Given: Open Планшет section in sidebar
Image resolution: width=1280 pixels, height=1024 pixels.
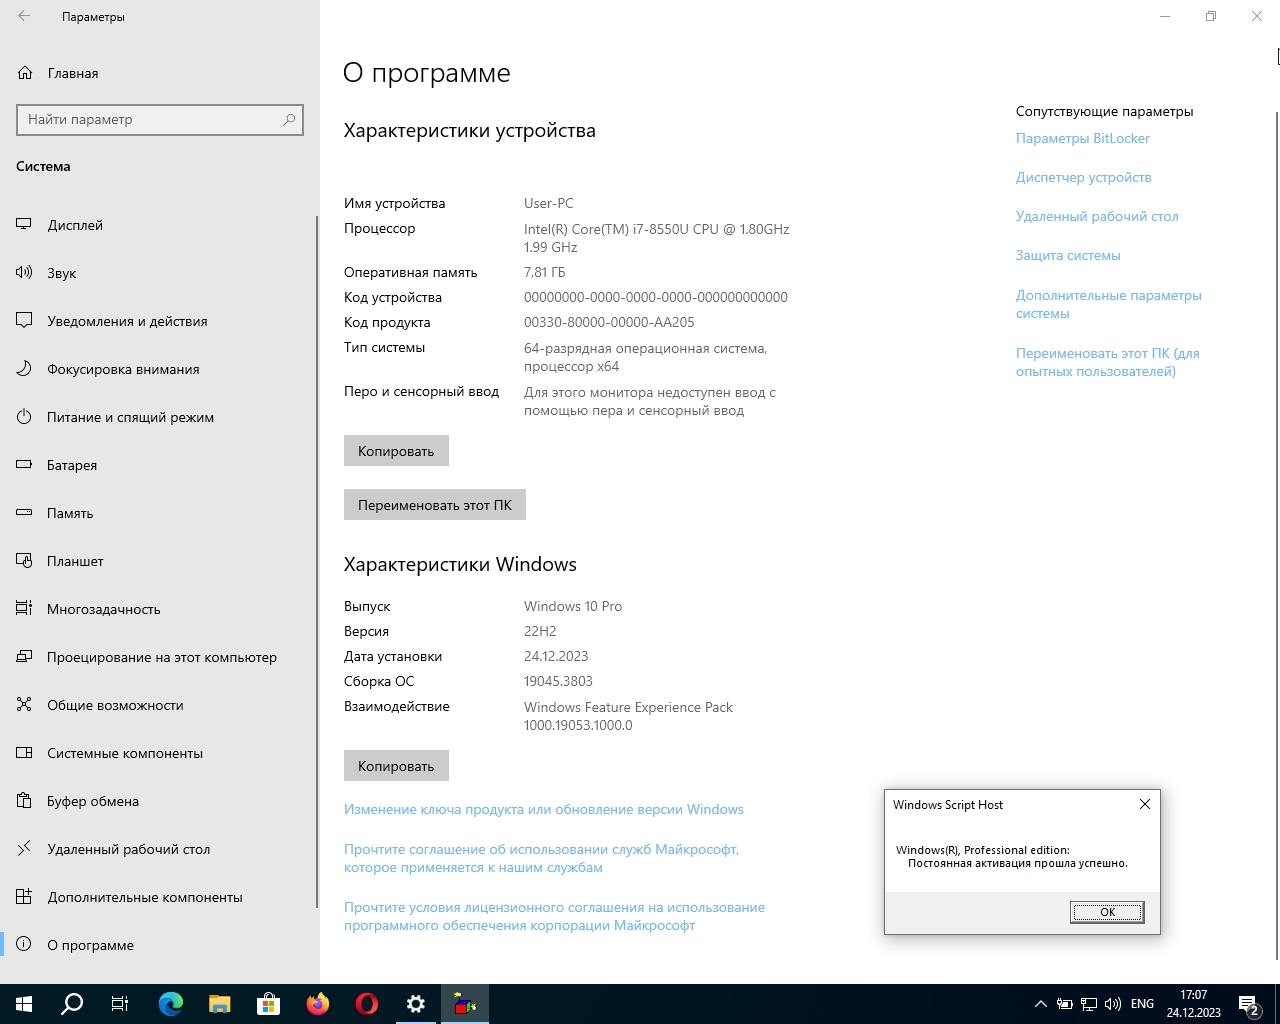Looking at the screenshot, I should (x=160, y=561).
